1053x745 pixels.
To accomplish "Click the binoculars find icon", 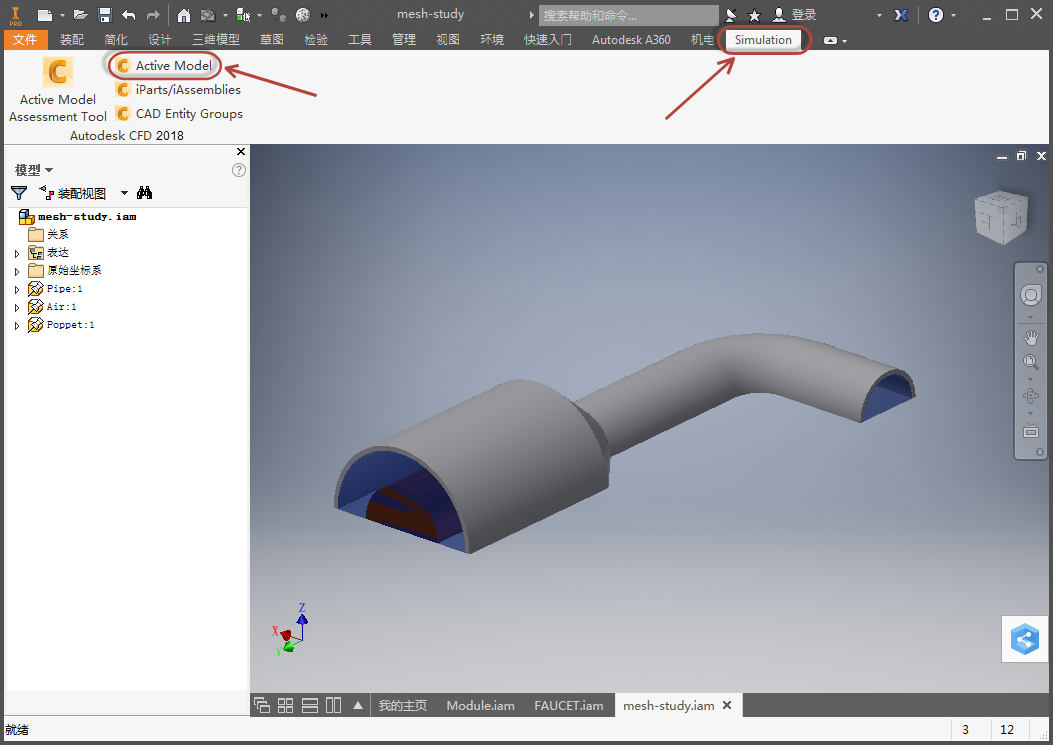I will click(x=144, y=193).
